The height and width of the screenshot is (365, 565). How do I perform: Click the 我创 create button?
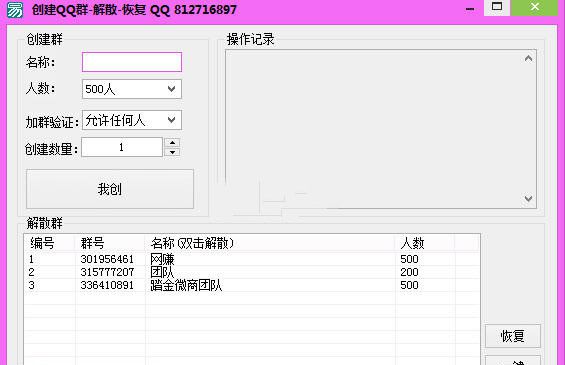point(110,189)
